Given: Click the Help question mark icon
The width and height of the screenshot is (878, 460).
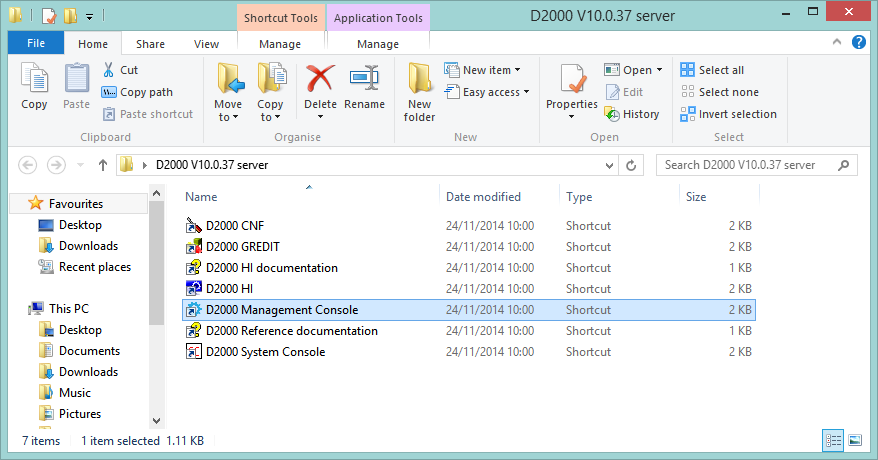Looking at the screenshot, I should click(x=858, y=42).
